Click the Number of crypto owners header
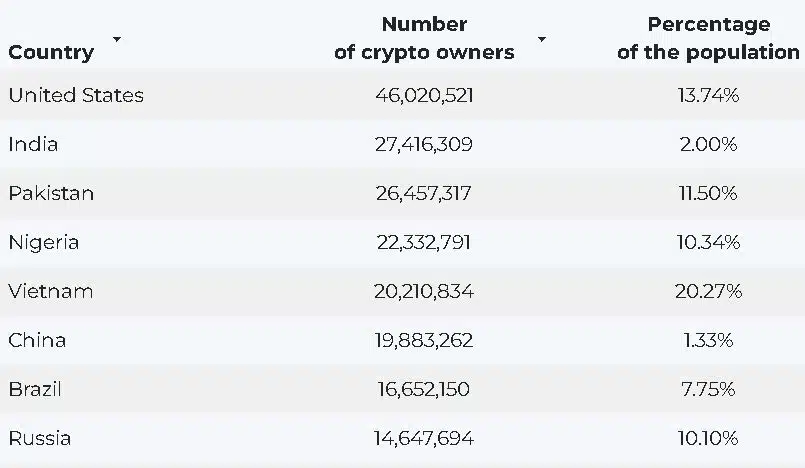The width and height of the screenshot is (805, 468). coord(424,38)
